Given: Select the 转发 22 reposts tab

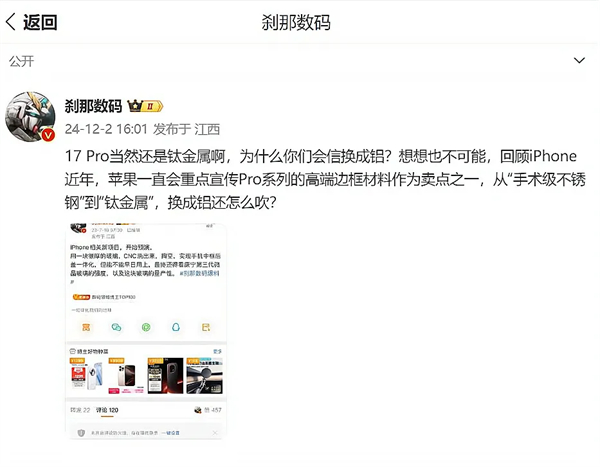Looking at the screenshot, I should pos(80,410).
